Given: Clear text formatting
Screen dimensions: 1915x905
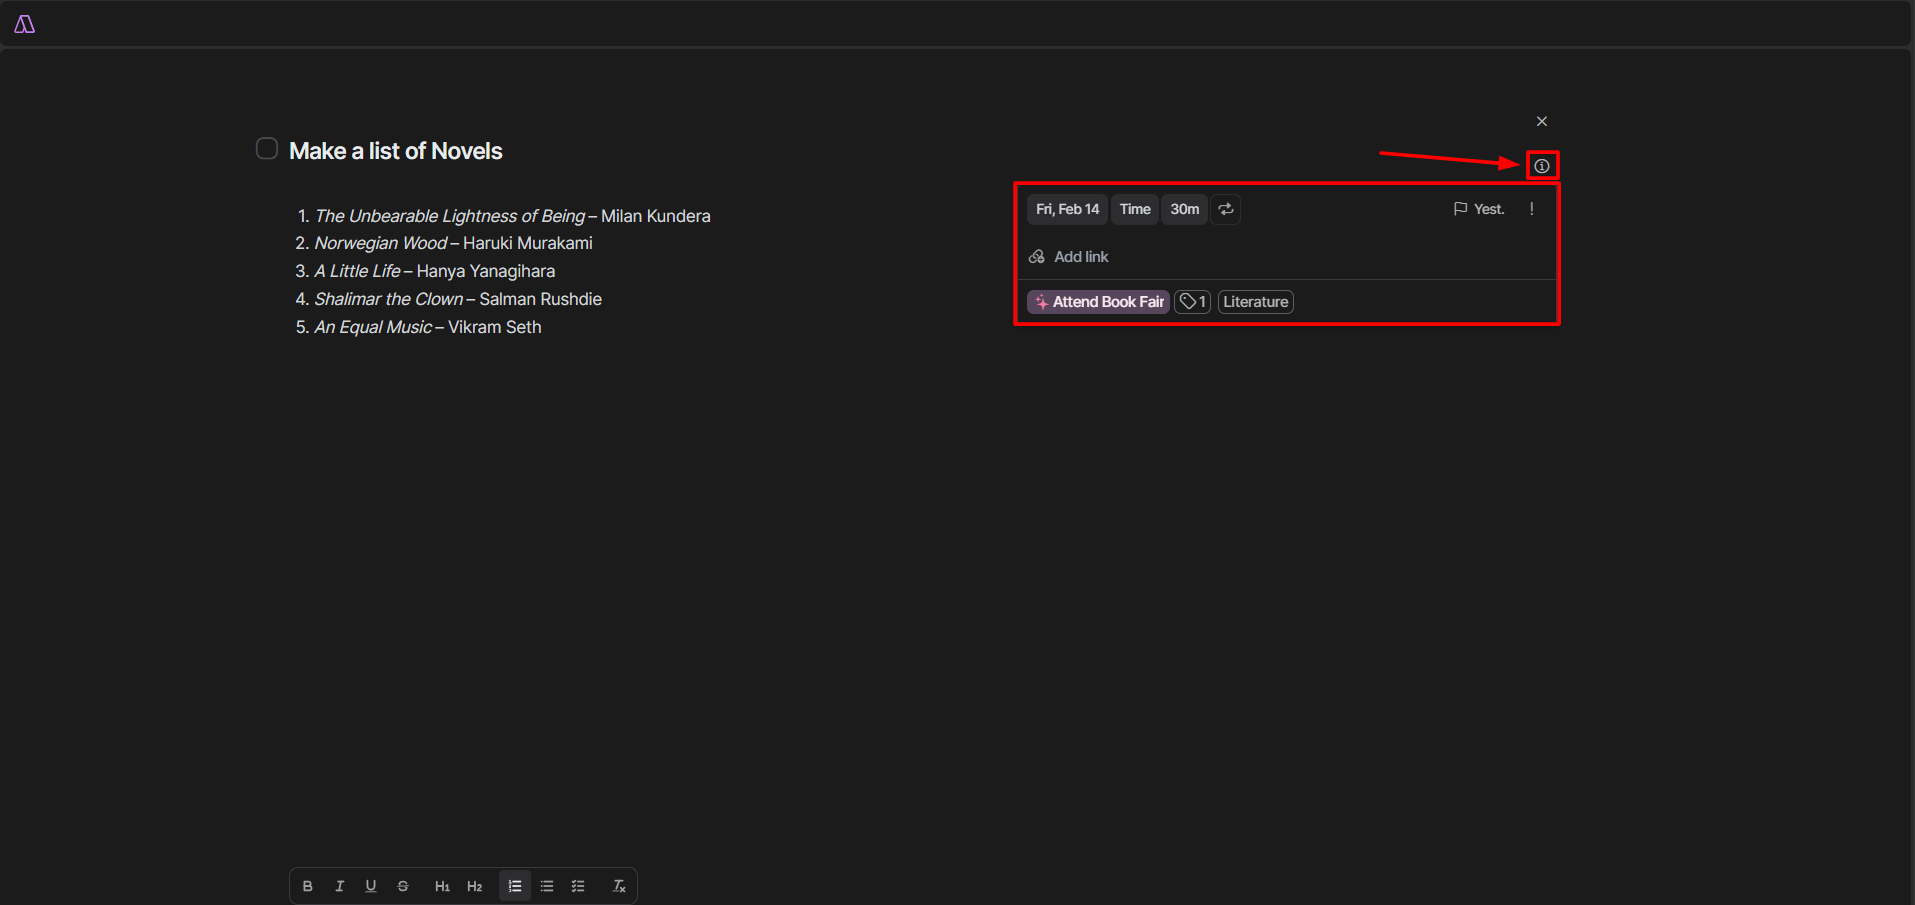Looking at the screenshot, I should coord(619,886).
